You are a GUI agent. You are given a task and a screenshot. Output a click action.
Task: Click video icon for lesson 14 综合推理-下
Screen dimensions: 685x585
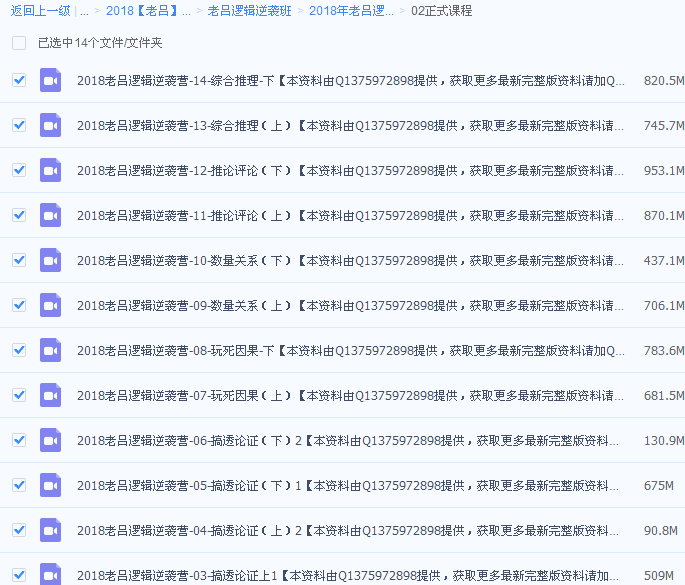point(50,80)
